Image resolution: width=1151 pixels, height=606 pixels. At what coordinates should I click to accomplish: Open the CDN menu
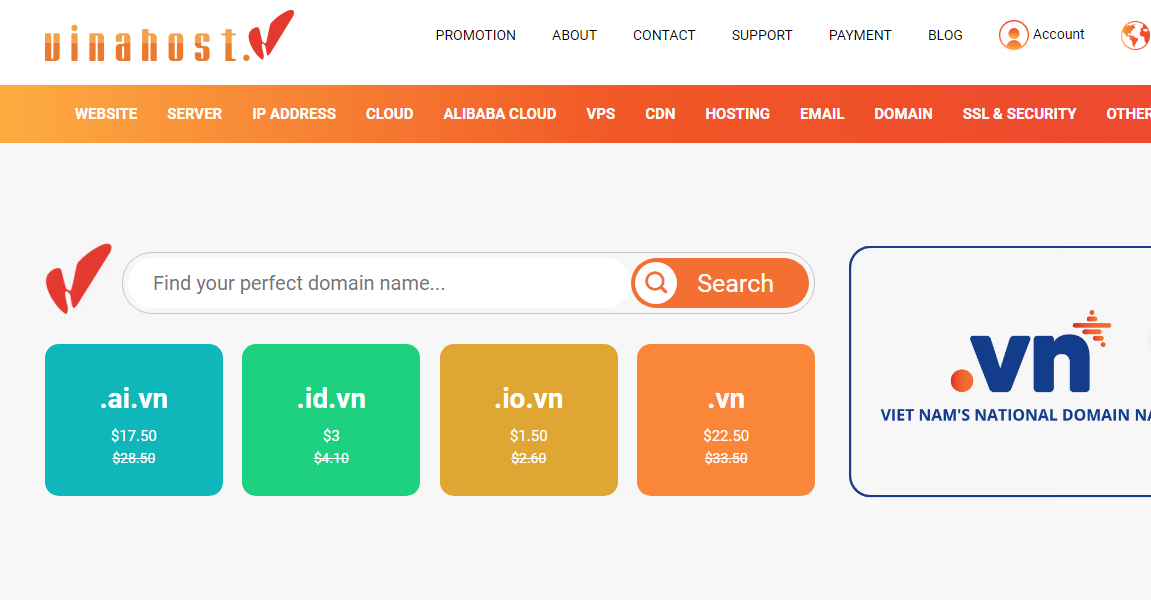click(660, 114)
